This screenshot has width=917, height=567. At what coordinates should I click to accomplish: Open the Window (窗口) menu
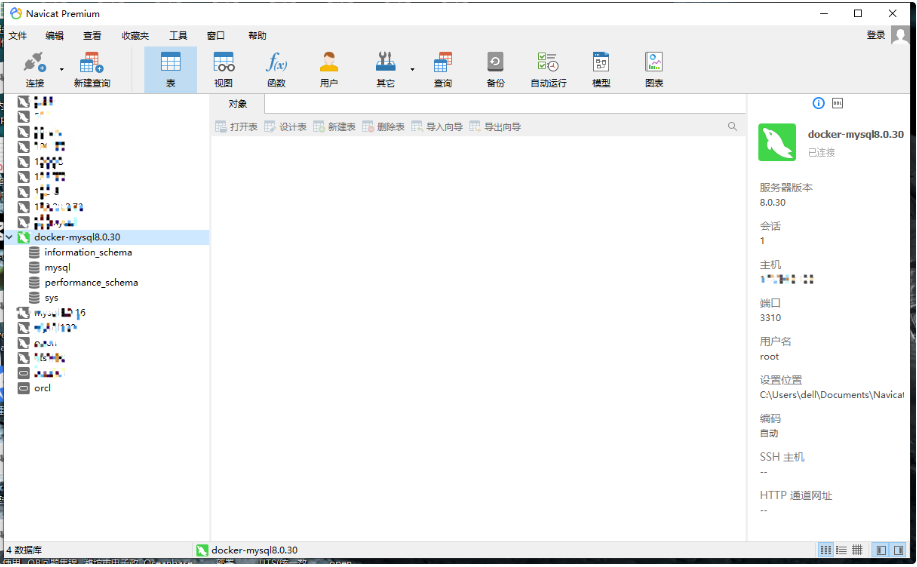coord(216,36)
